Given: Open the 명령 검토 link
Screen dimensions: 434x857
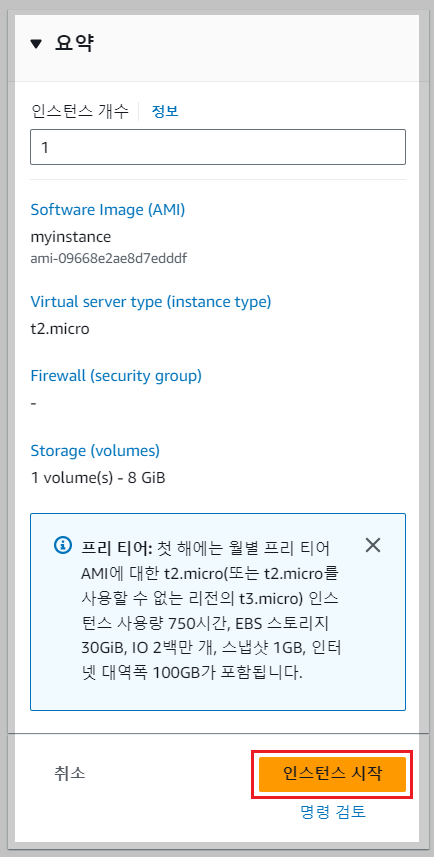Looking at the screenshot, I should 332,812.
